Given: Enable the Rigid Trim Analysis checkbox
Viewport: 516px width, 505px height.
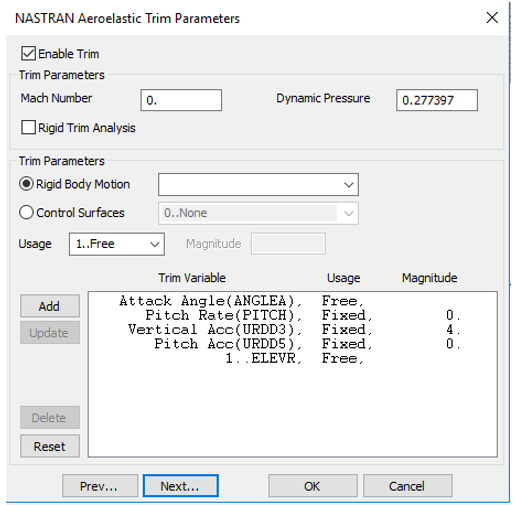Looking at the screenshot, I should pos(28,127).
